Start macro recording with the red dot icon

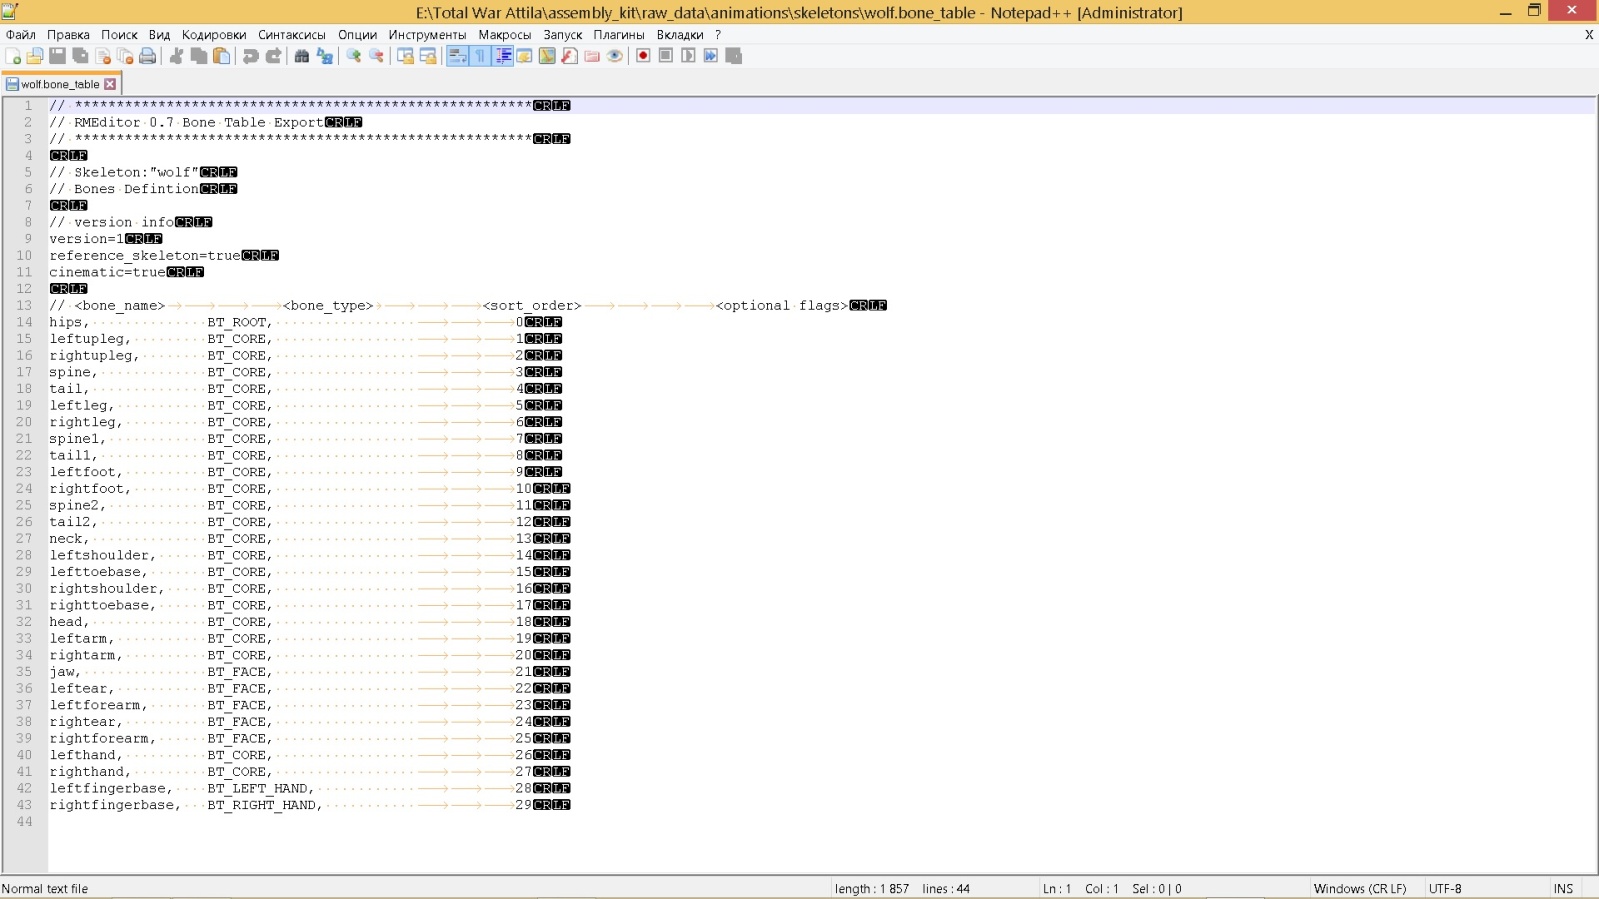[643, 56]
